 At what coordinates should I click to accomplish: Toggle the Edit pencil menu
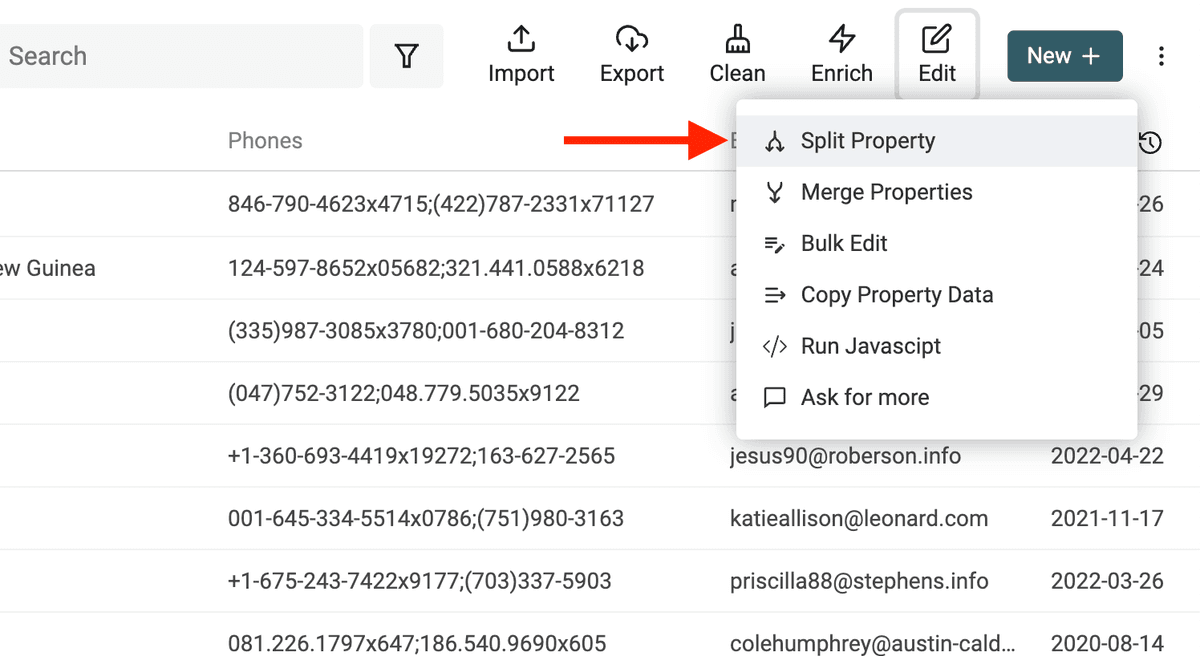(937, 55)
